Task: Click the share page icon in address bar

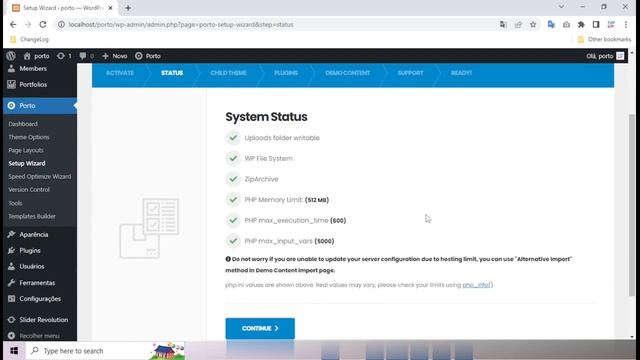Action: [518, 24]
